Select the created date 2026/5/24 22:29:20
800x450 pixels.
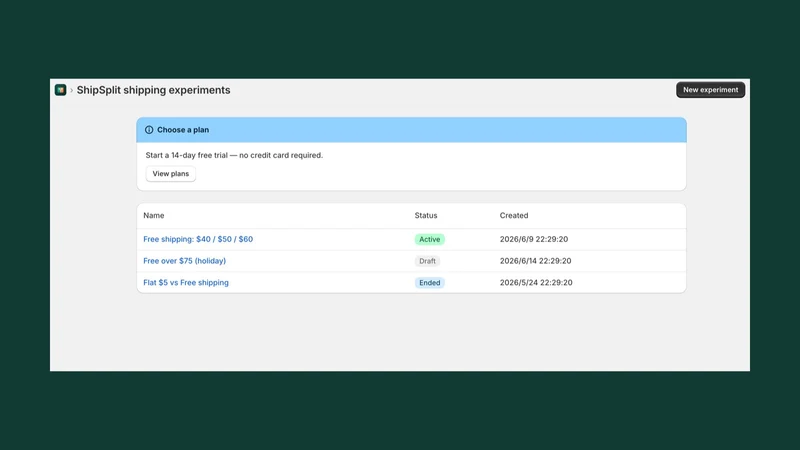[536, 283]
